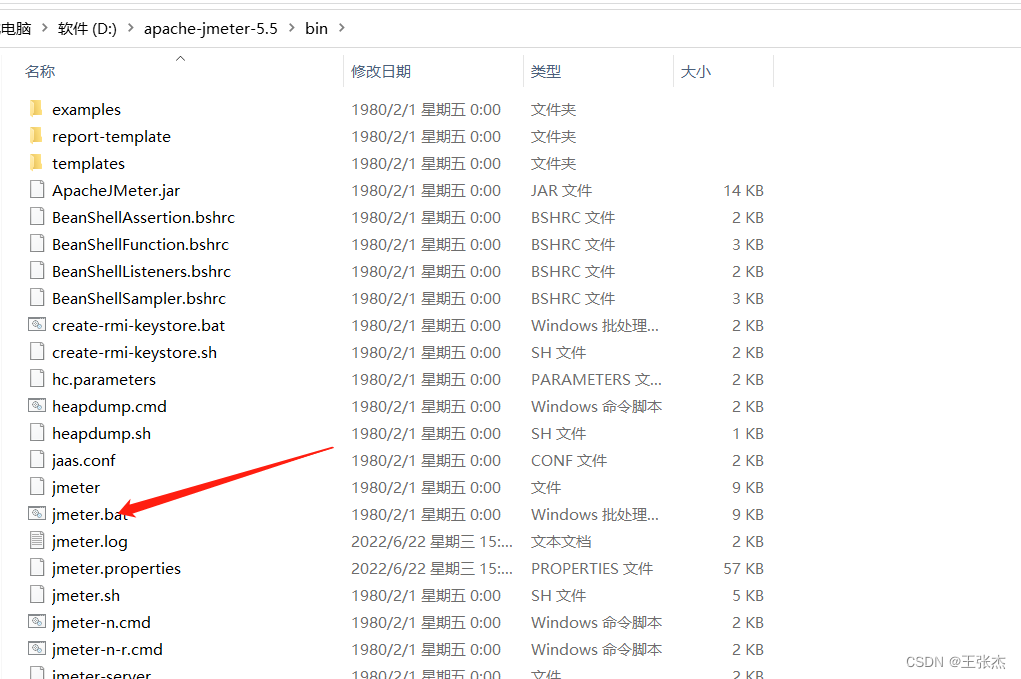Select the extensionless jmeter file icon
The width and height of the screenshot is (1021, 679).
pos(37,486)
